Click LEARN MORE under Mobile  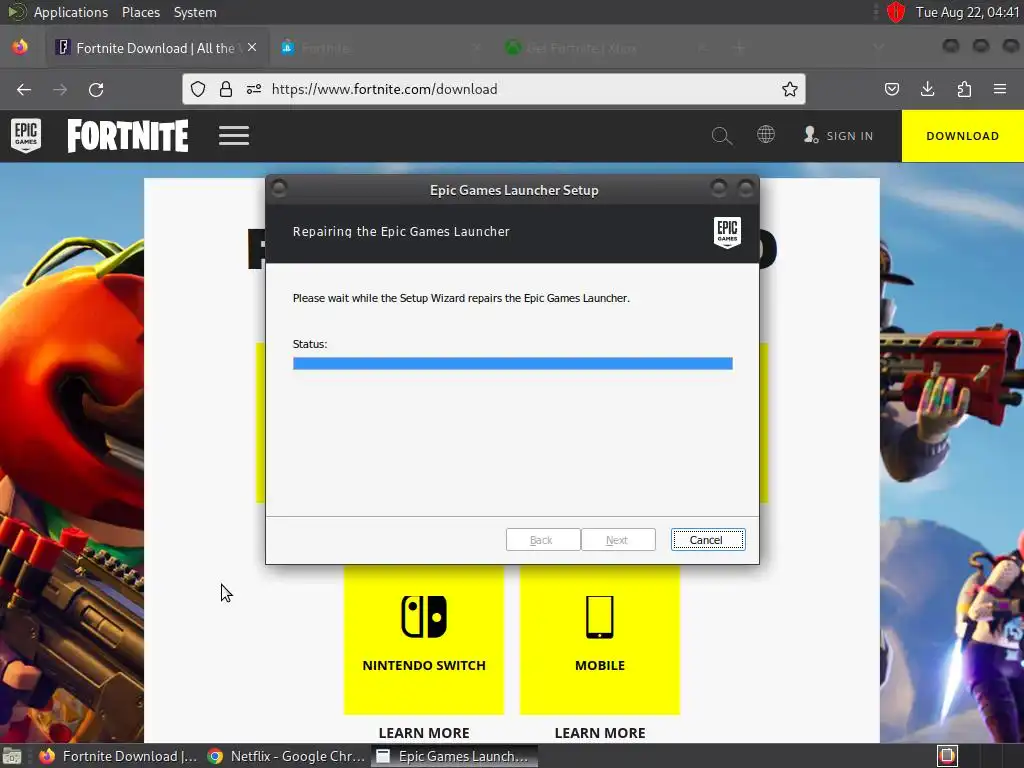(600, 733)
